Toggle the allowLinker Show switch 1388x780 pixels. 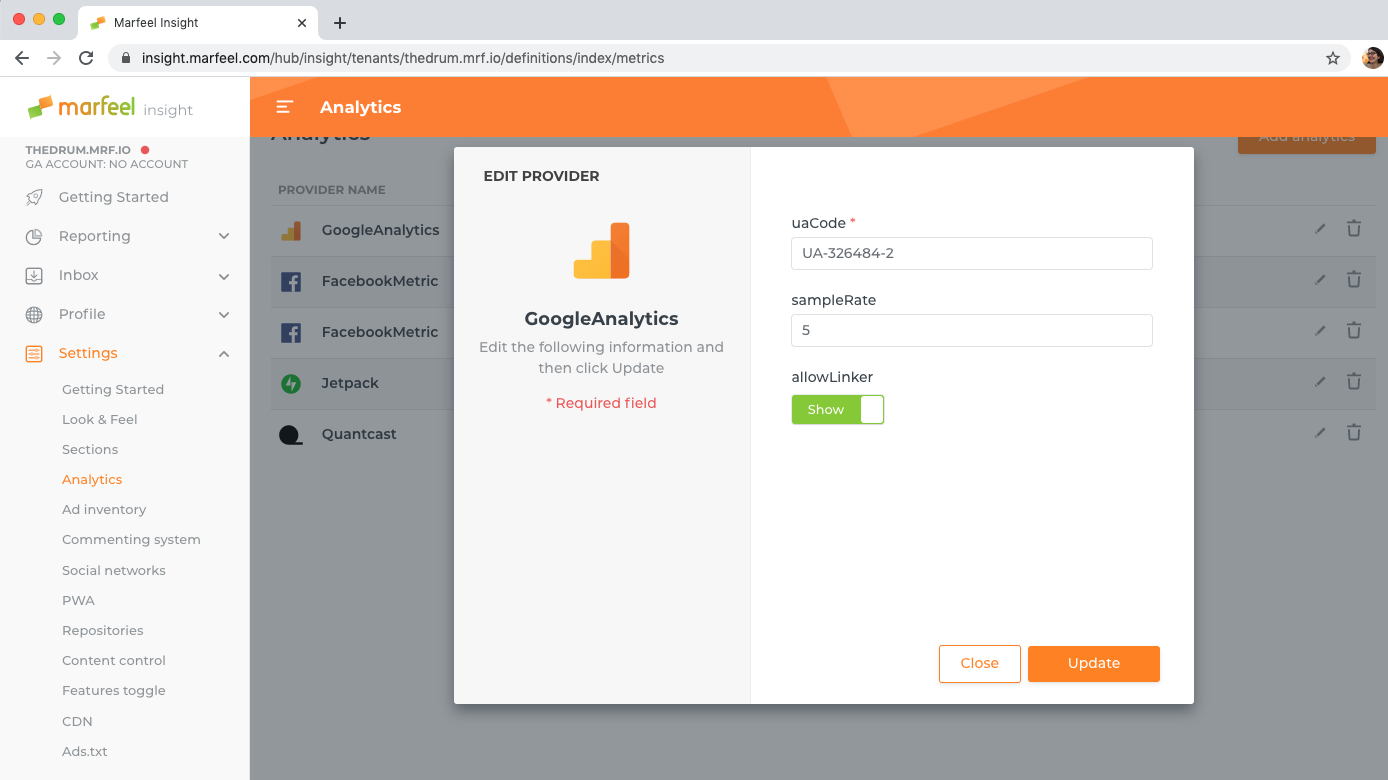pyautogui.click(x=838, y=409)
